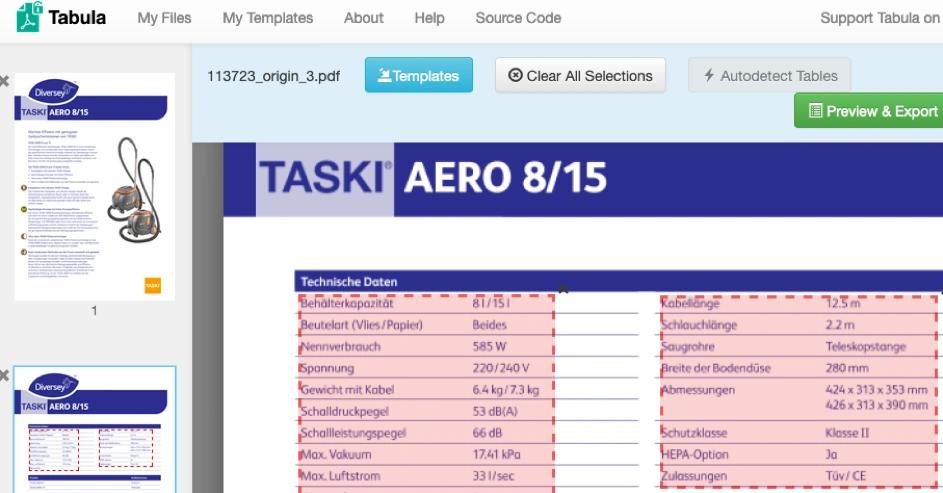Click the 'Breite der Bodendüse' row label

(716, 368)
